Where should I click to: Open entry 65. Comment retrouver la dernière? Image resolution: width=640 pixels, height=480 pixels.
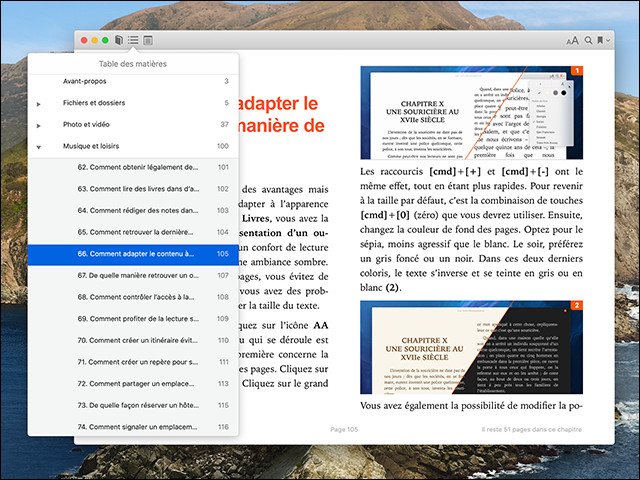[133, 232]
